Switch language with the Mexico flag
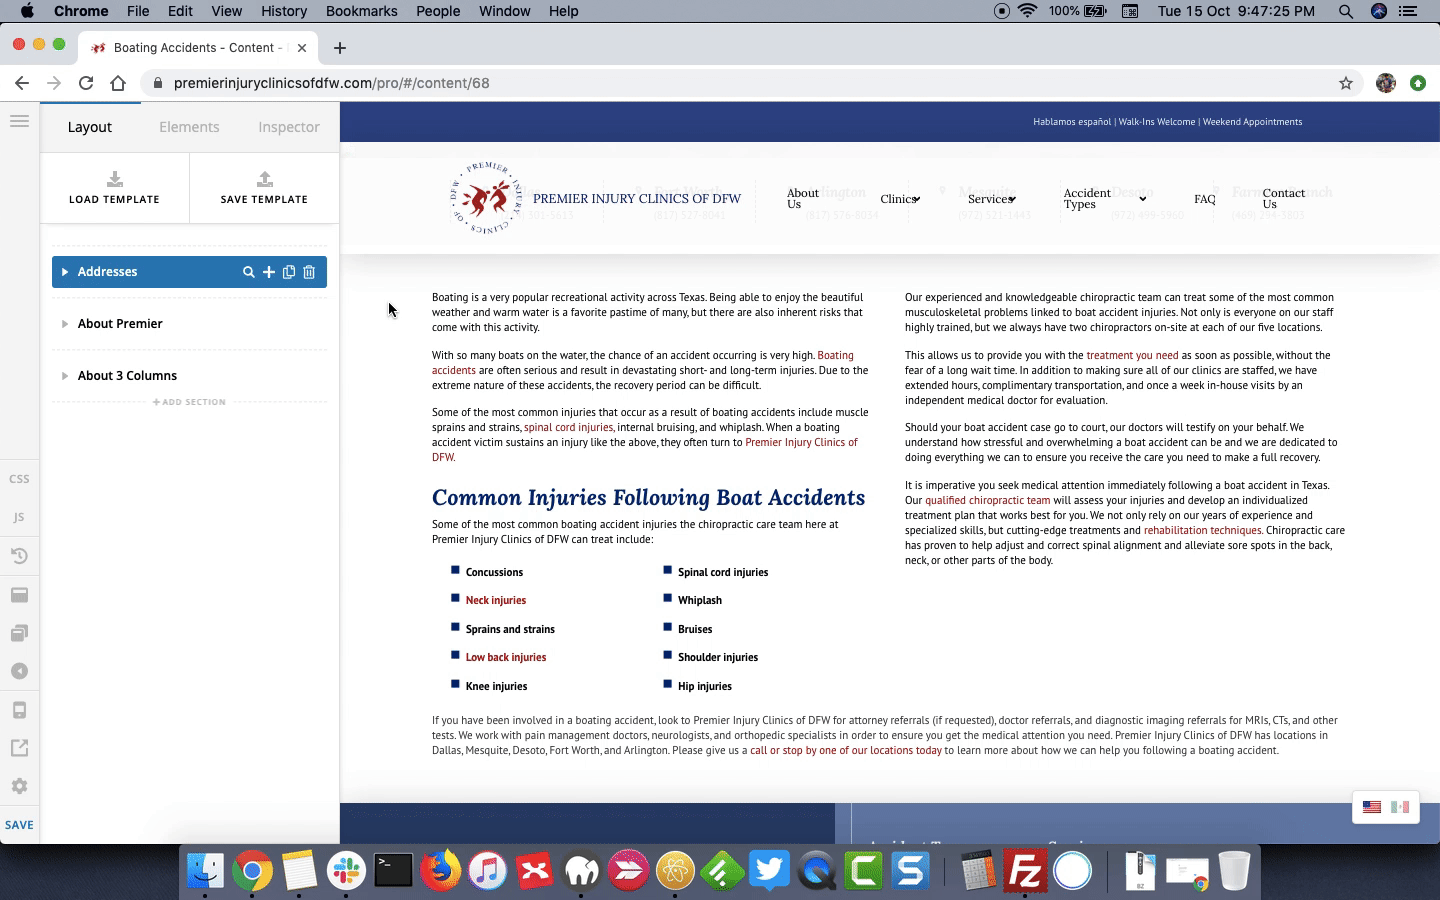1440x900 pixels. pyautogui.click(x=1400, y=807)
